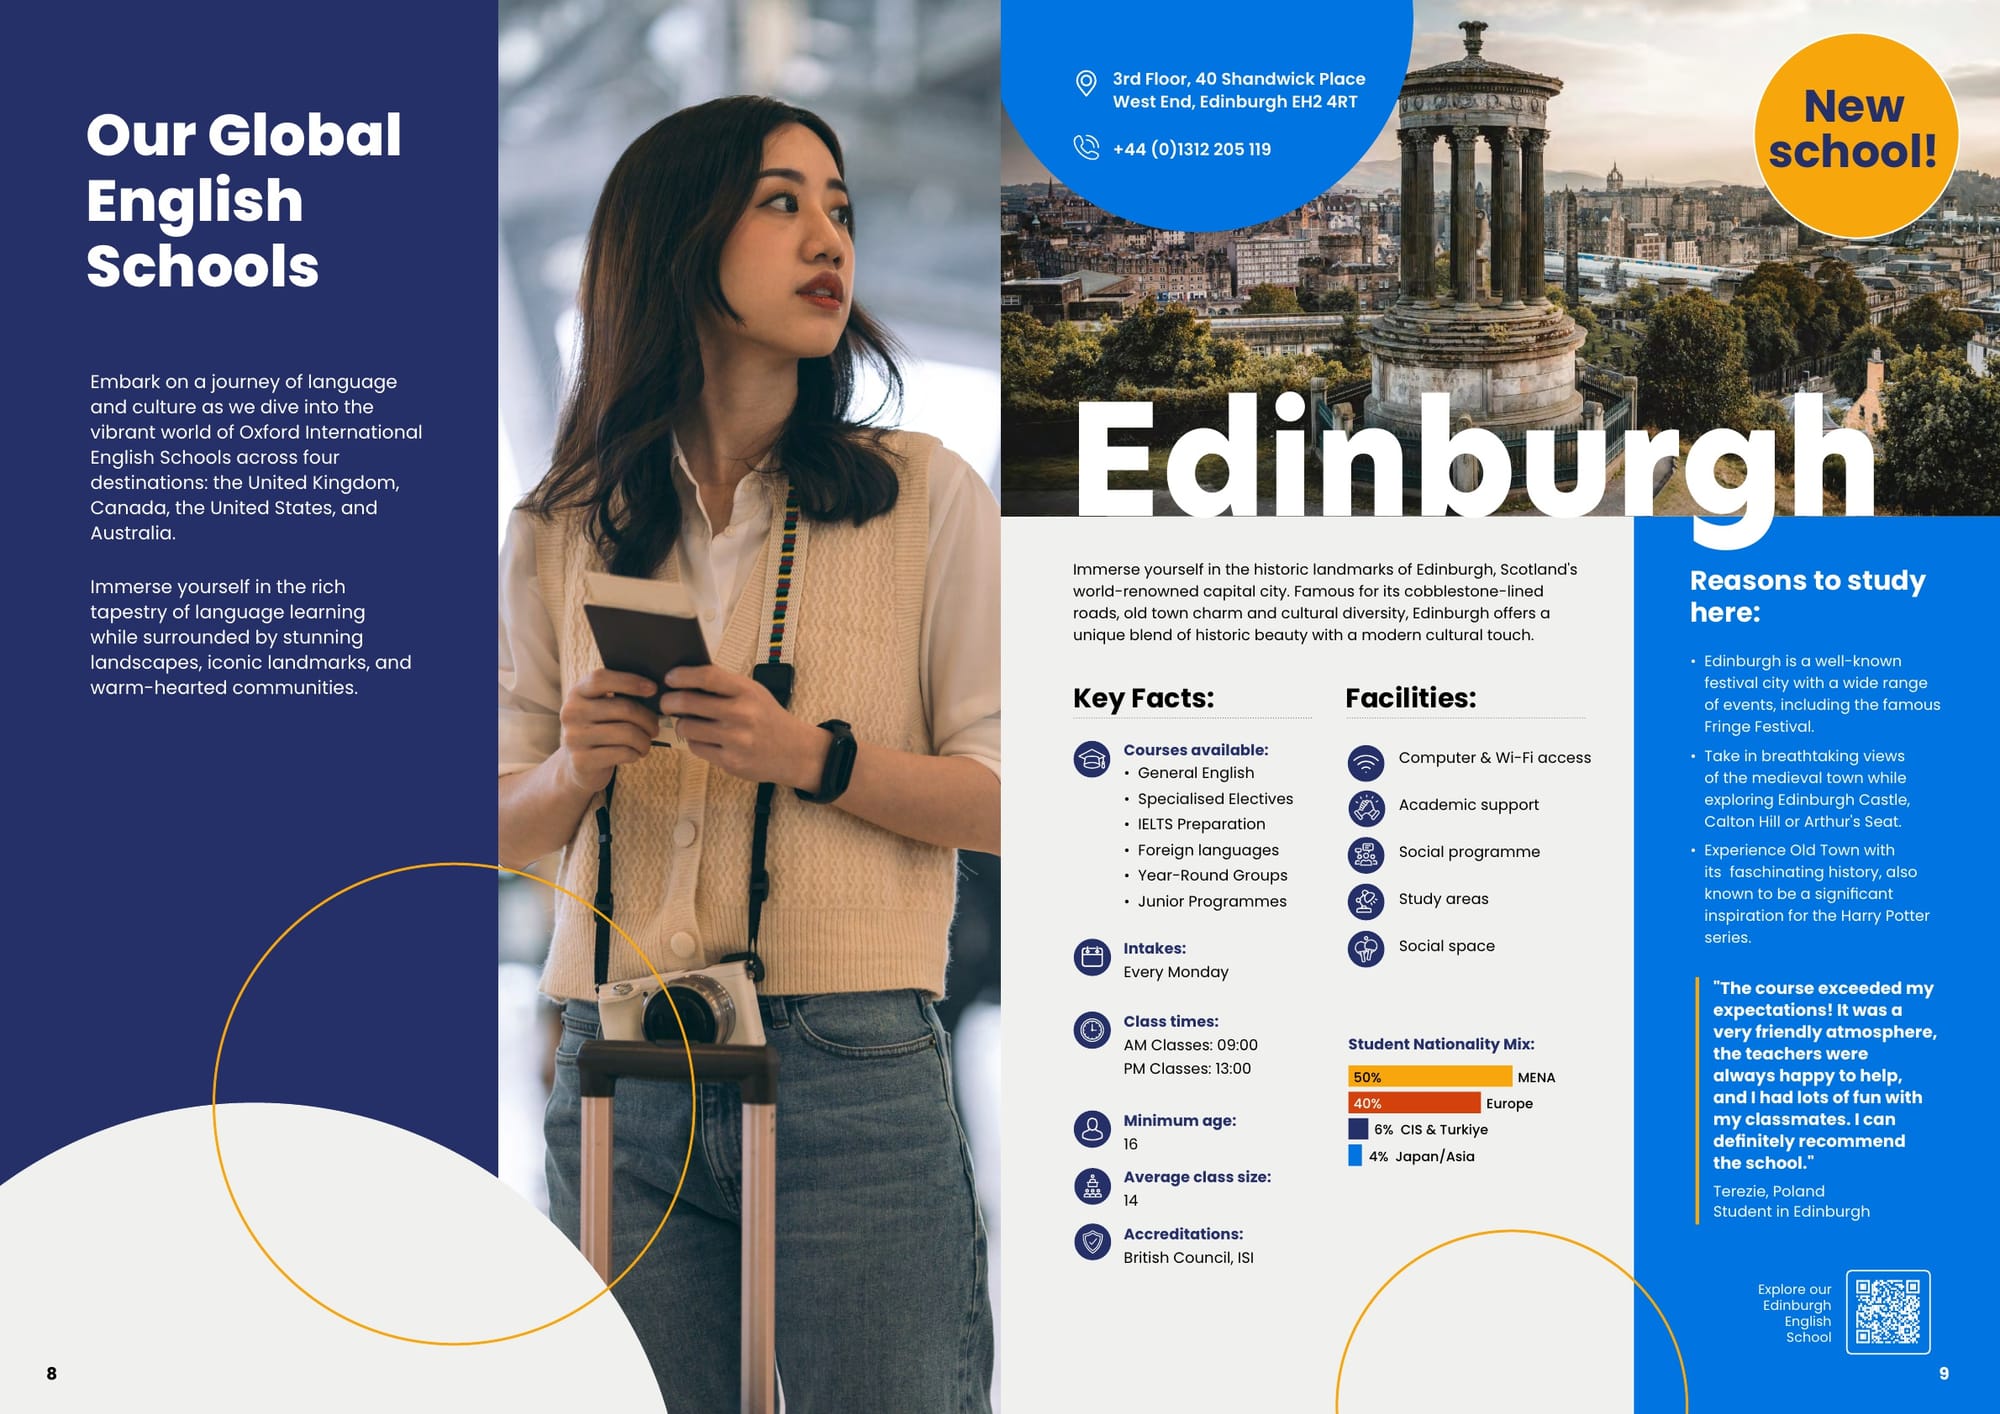
Task: Click the Academic support icon
Action: pyautogui.click(x=1365, y=807)
